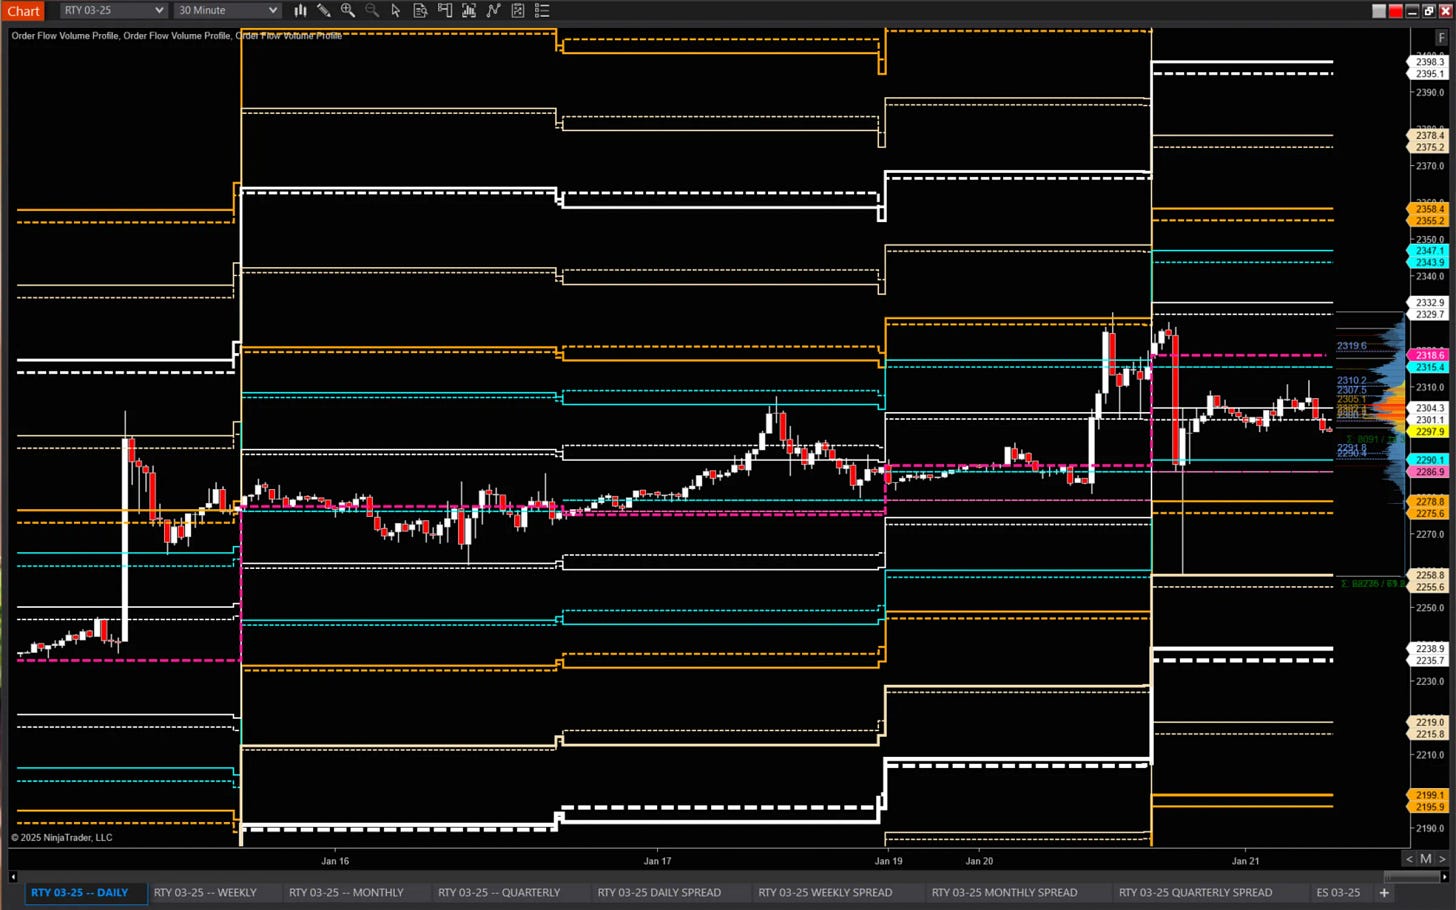The height and width of the screenshot is (910, 1456).
Task: Open the RTY 03-25 DAILY SPREAD tab
Action: point(659,892)
